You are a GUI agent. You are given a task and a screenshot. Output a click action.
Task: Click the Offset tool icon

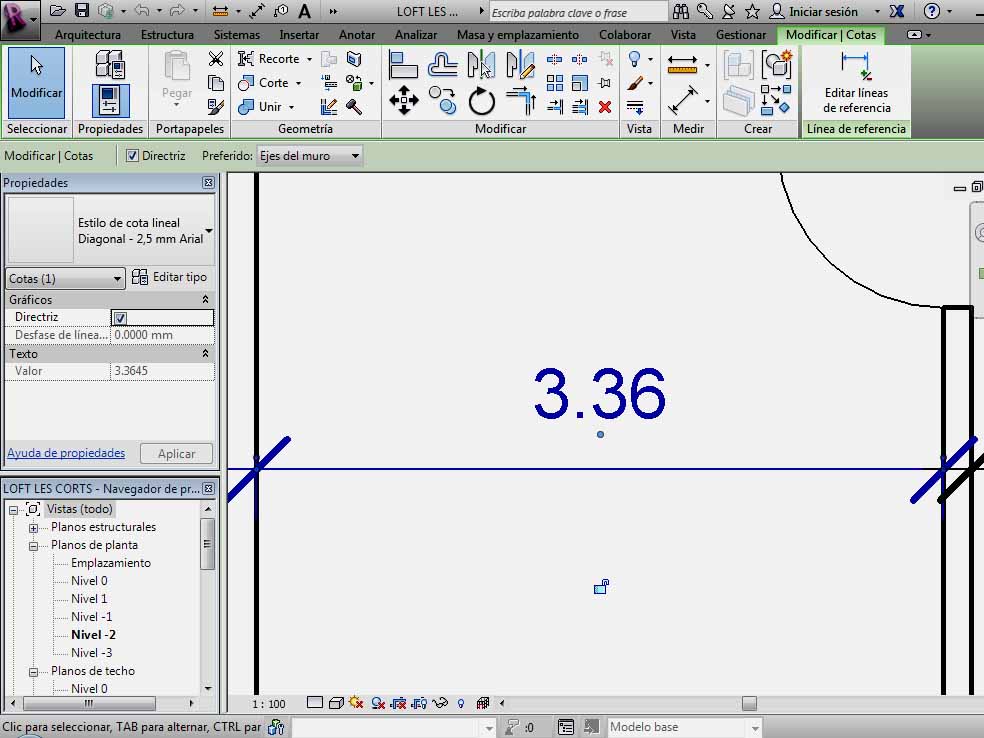pos(442,65)
